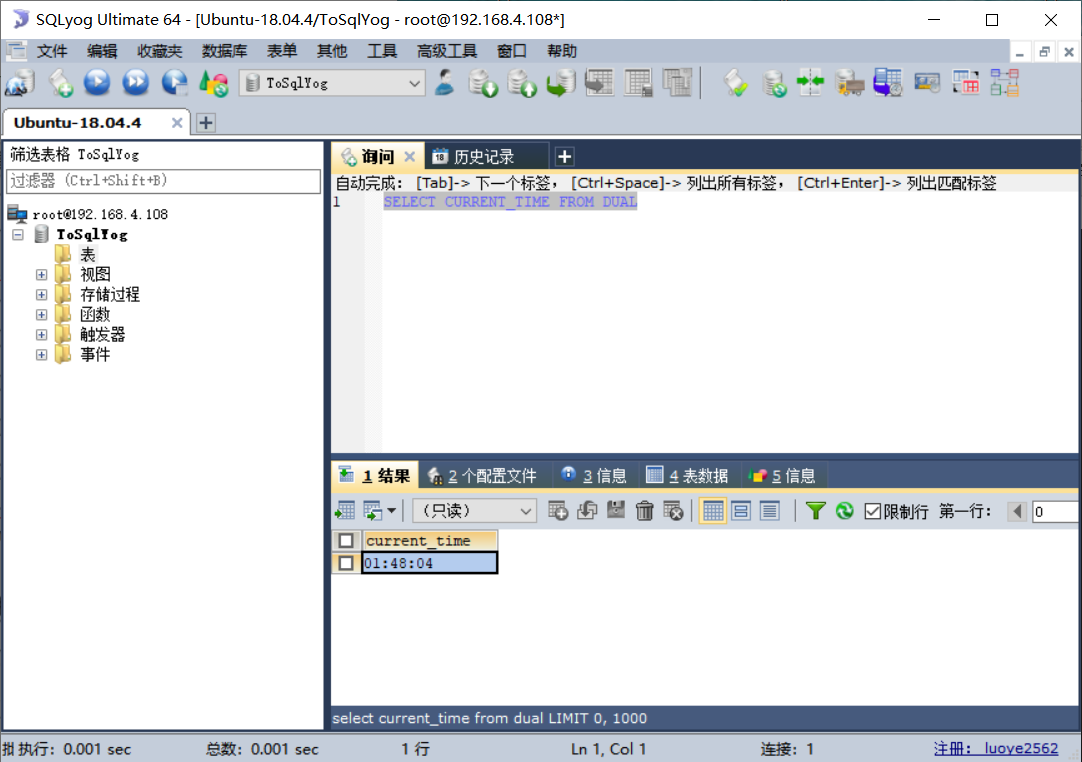Click the copy tables toolbar icon
The width and height of the screenshot is (1082, 762).
(678, 83)
